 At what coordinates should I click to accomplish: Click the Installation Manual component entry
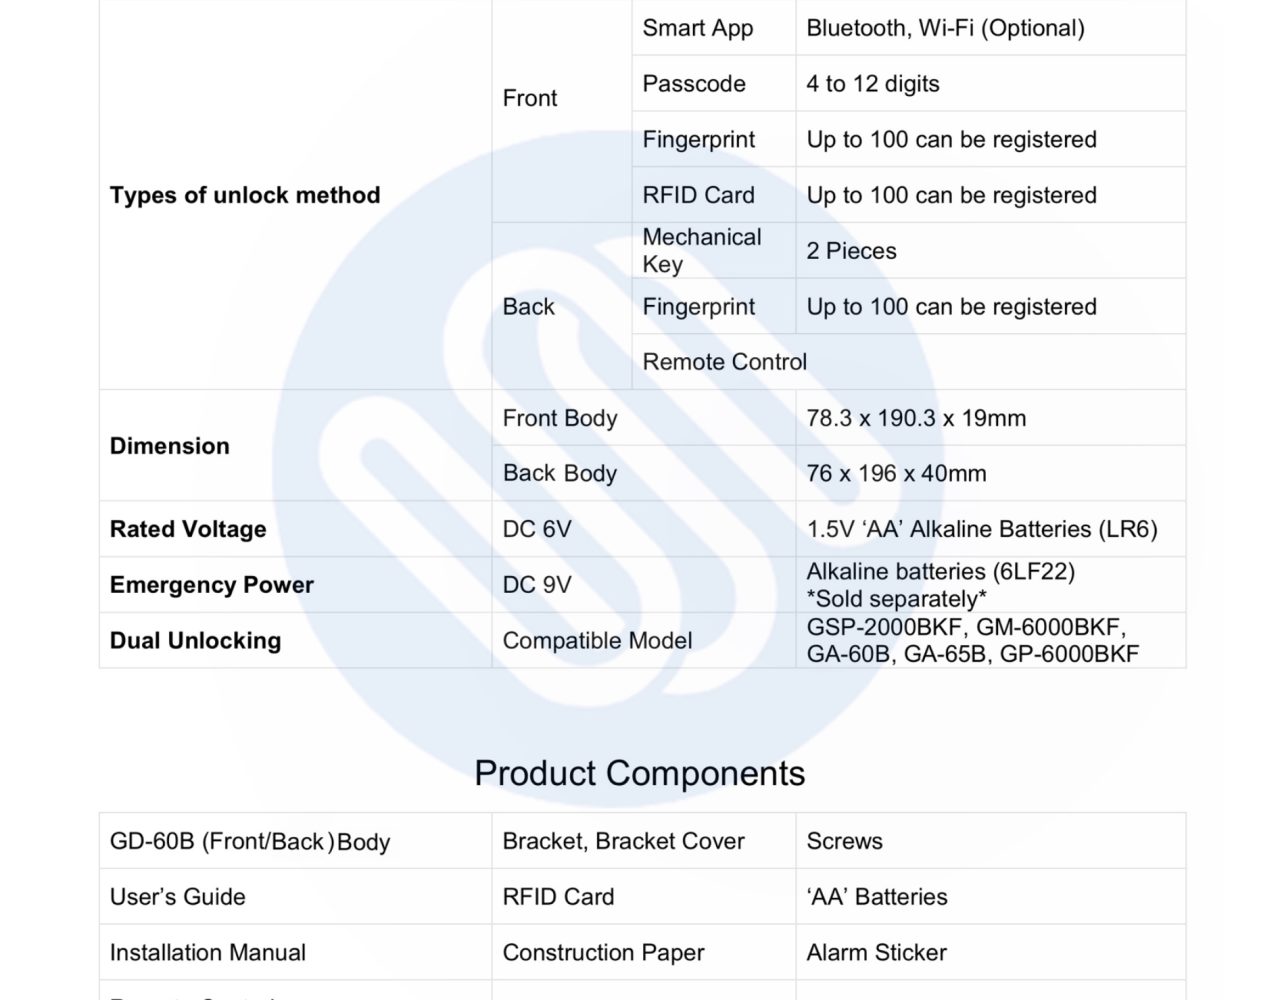(x=208, y=953)
